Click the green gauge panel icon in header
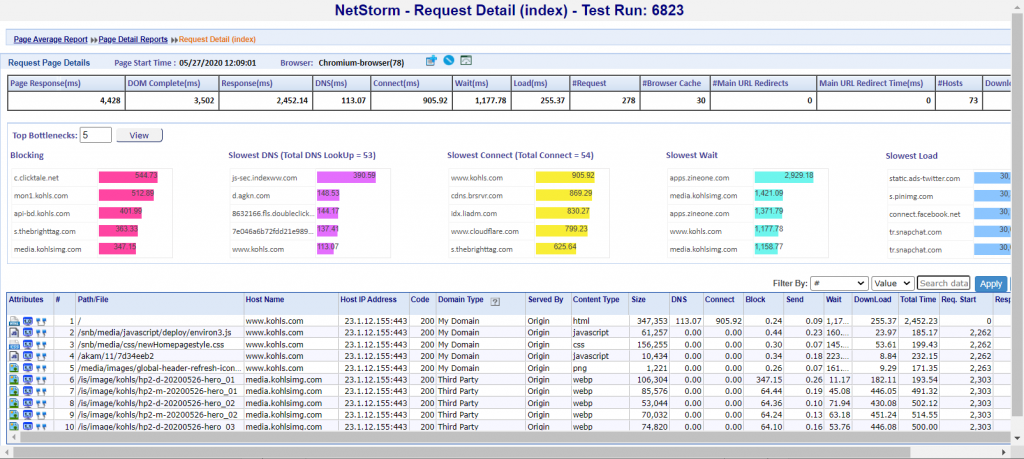This screenshot has width=1024, height=459. tap(466, 61)
